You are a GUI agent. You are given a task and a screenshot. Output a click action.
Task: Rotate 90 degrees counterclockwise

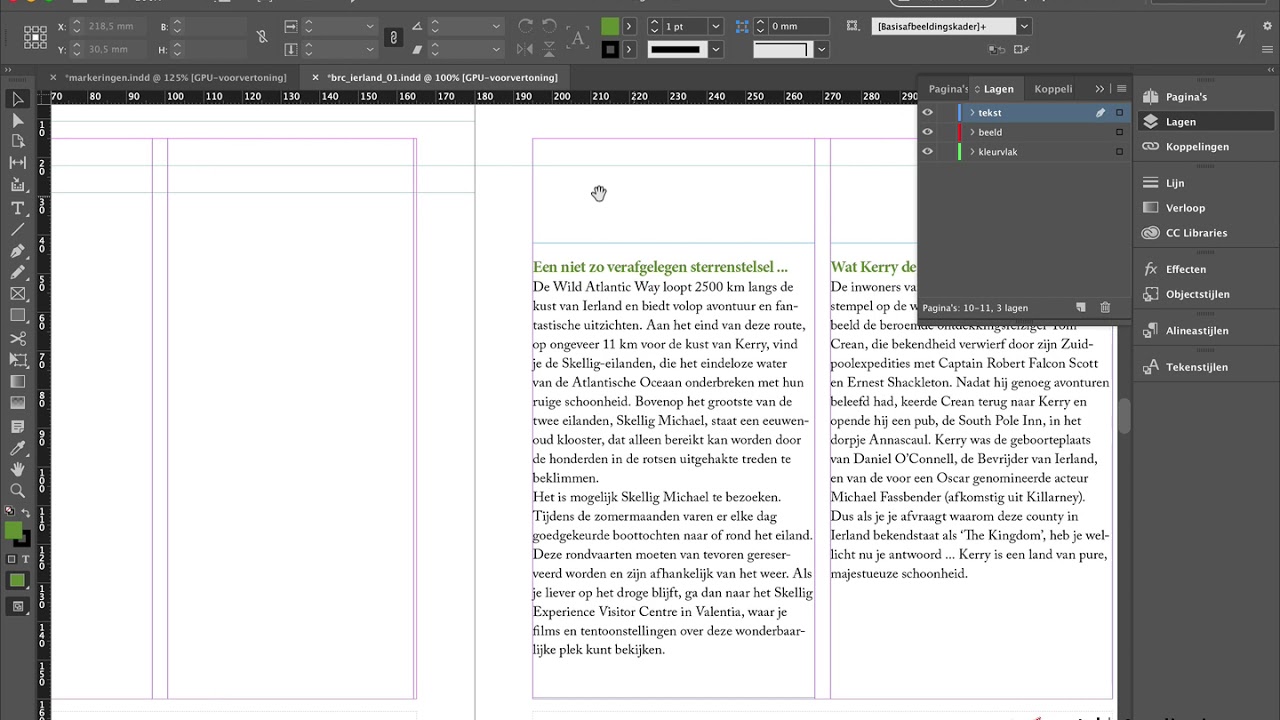tap(550, 26)
